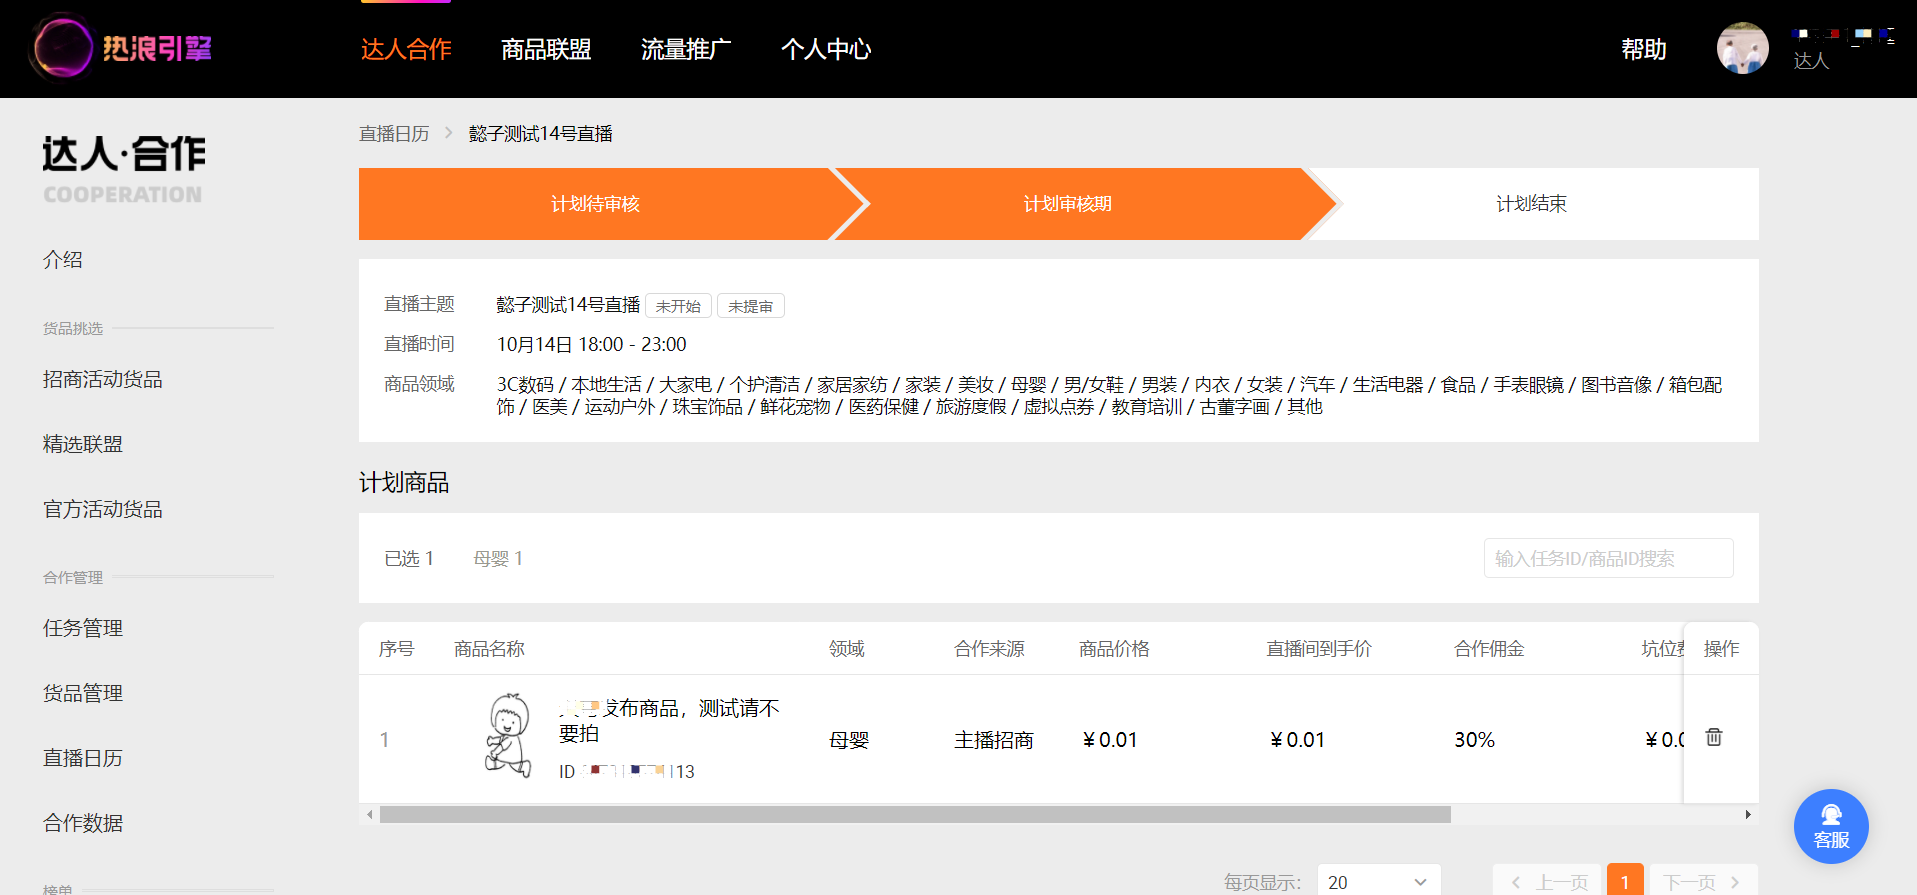Viewport: 1917px width, 895px height.
Task: Open 任务管理 in the sidebar
Action: 83,628
